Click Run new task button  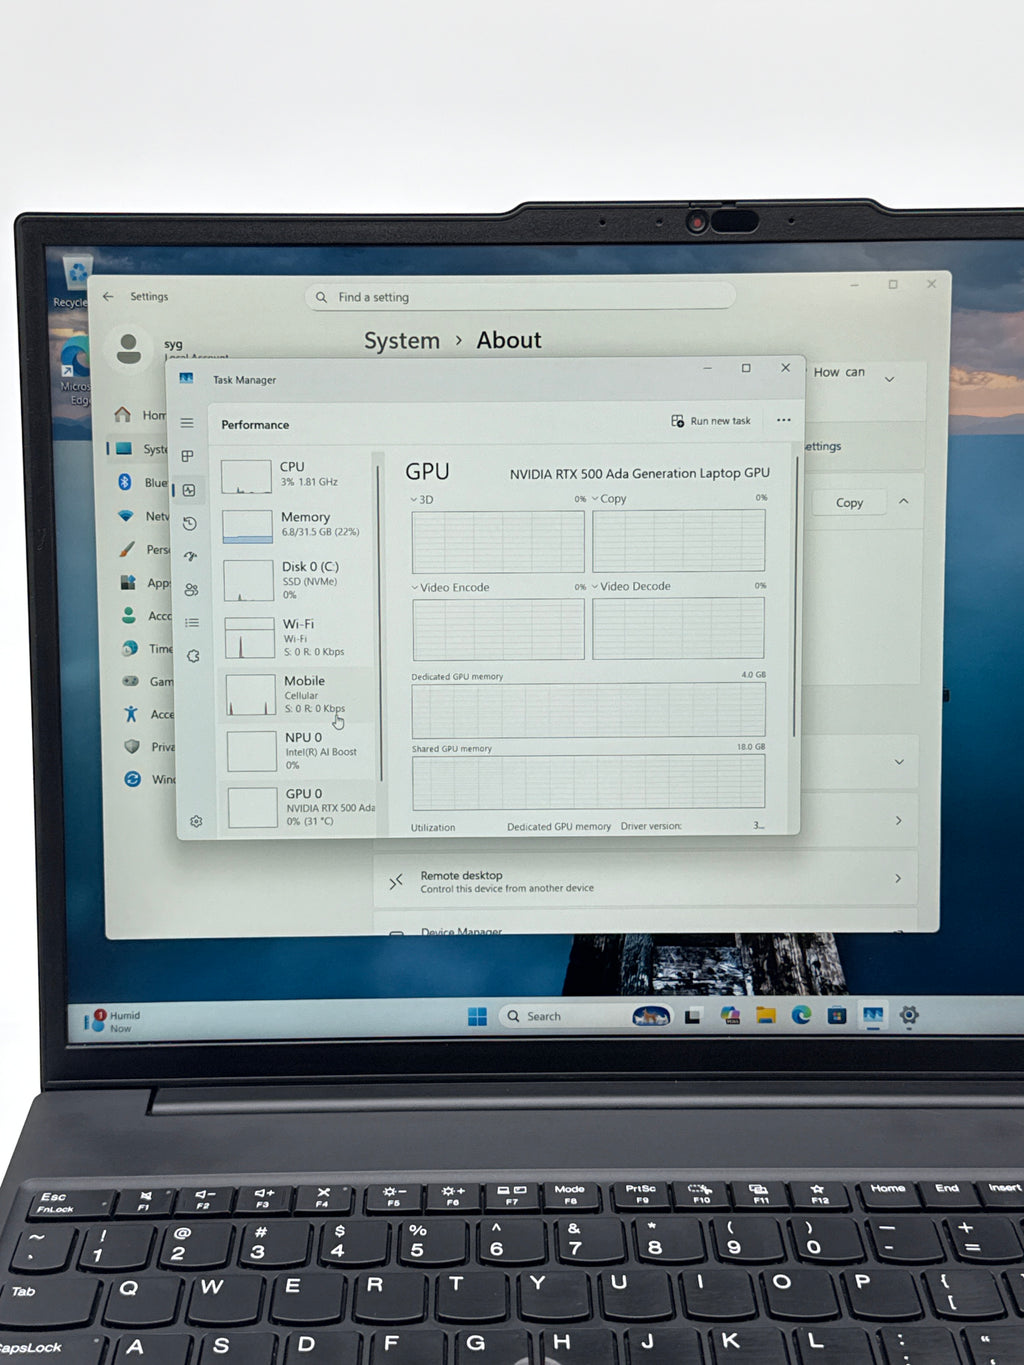(711, 421)
